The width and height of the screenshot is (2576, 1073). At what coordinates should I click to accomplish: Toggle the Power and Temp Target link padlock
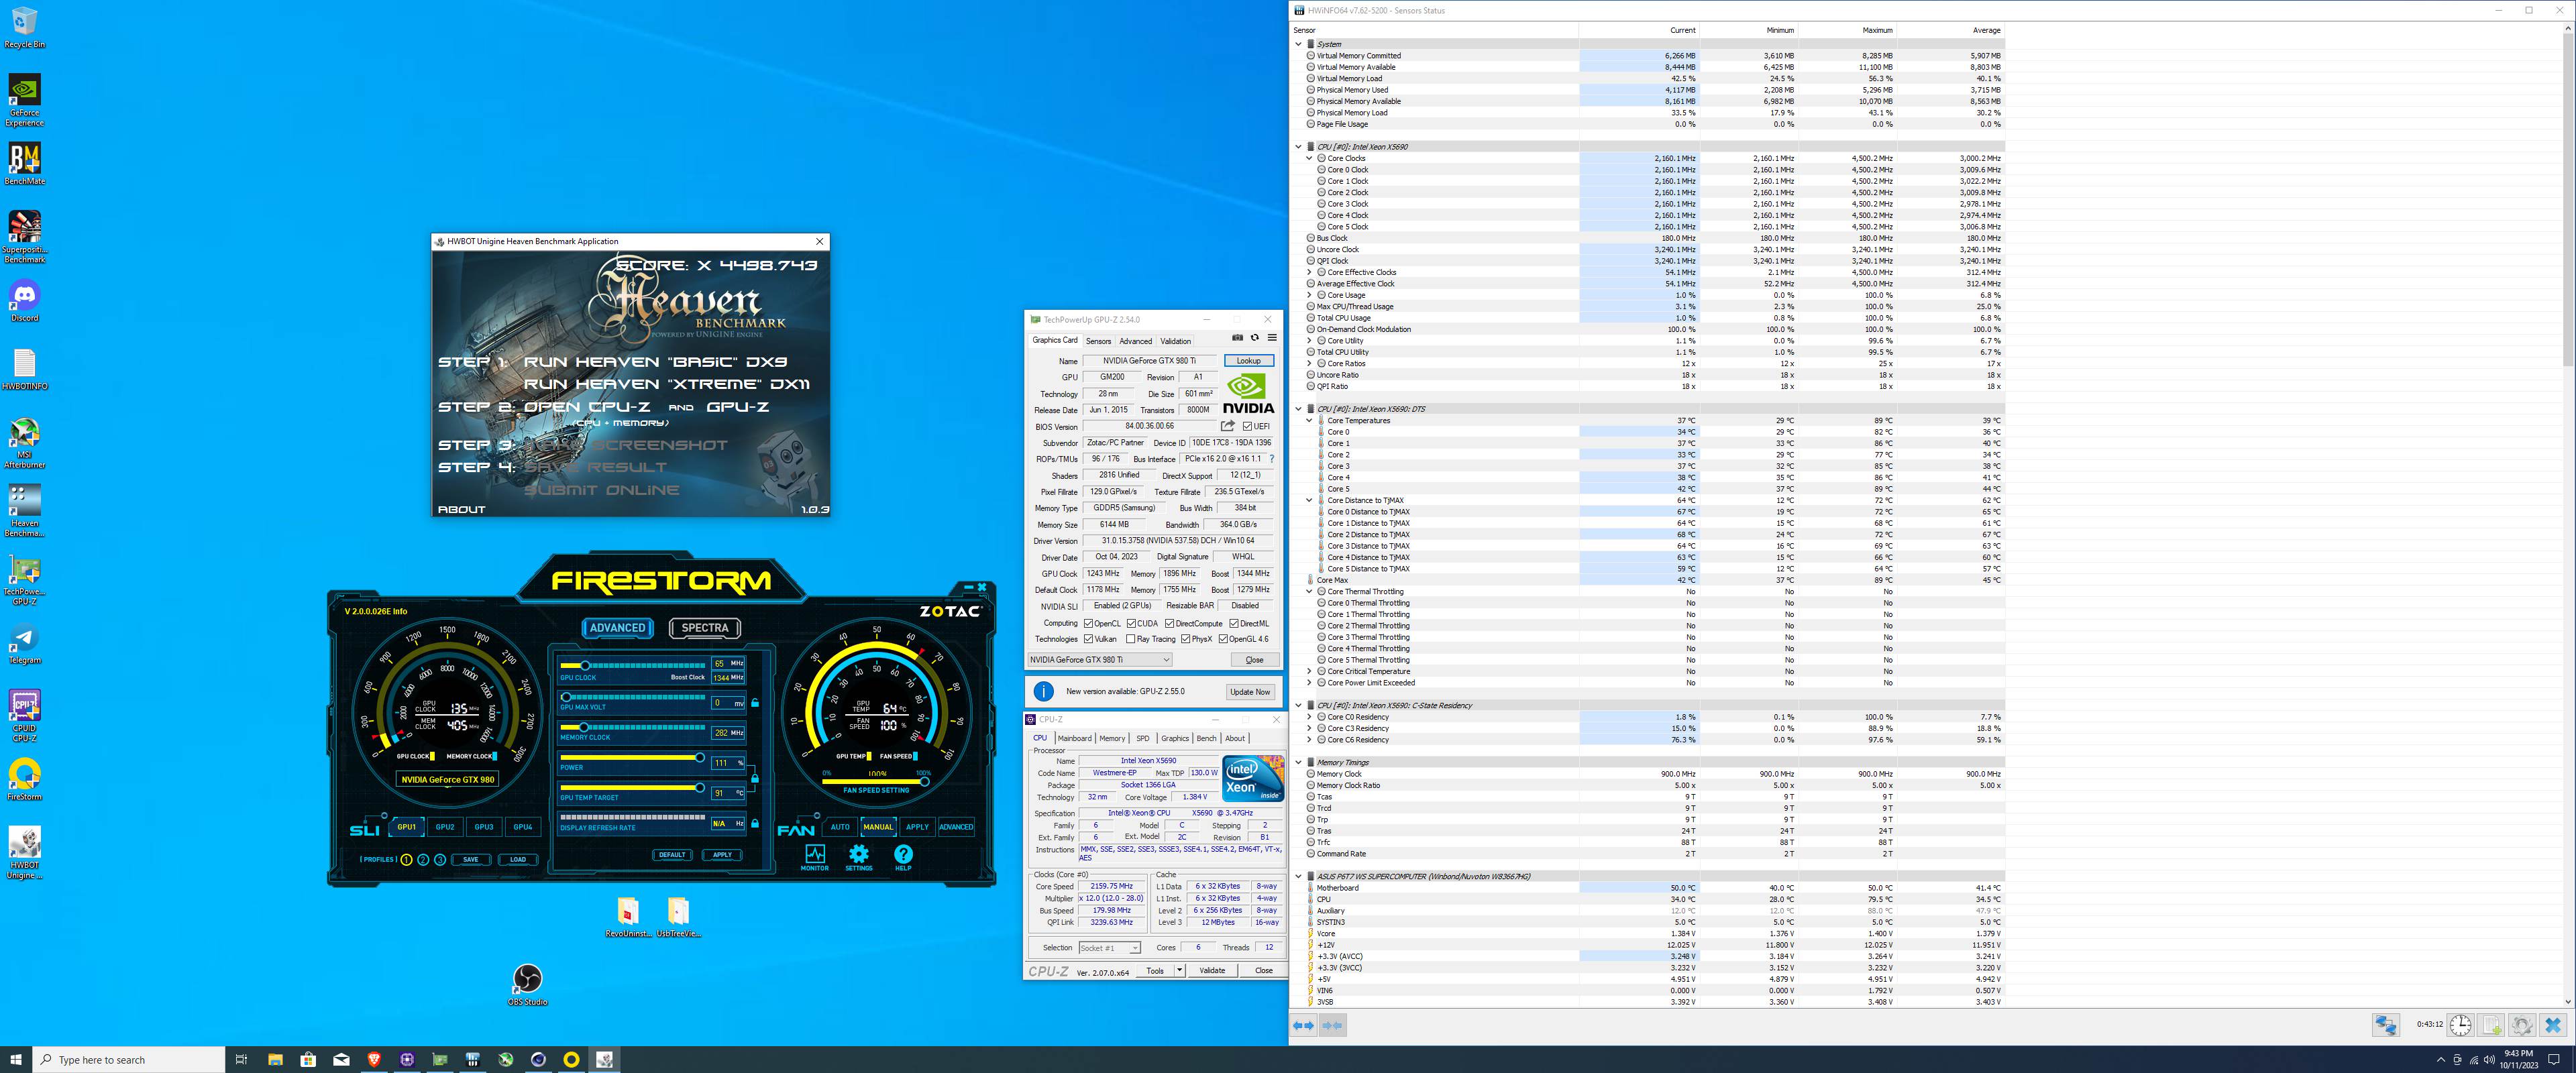755,778
